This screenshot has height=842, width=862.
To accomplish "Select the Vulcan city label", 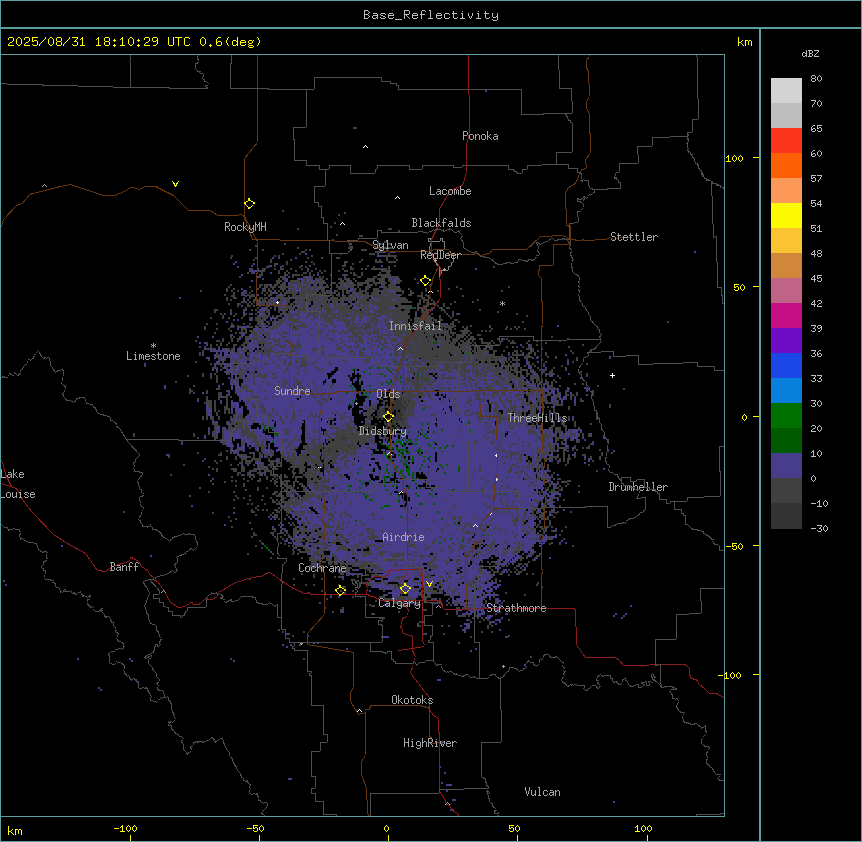I will pyautogui.click(x=543, y=792).
